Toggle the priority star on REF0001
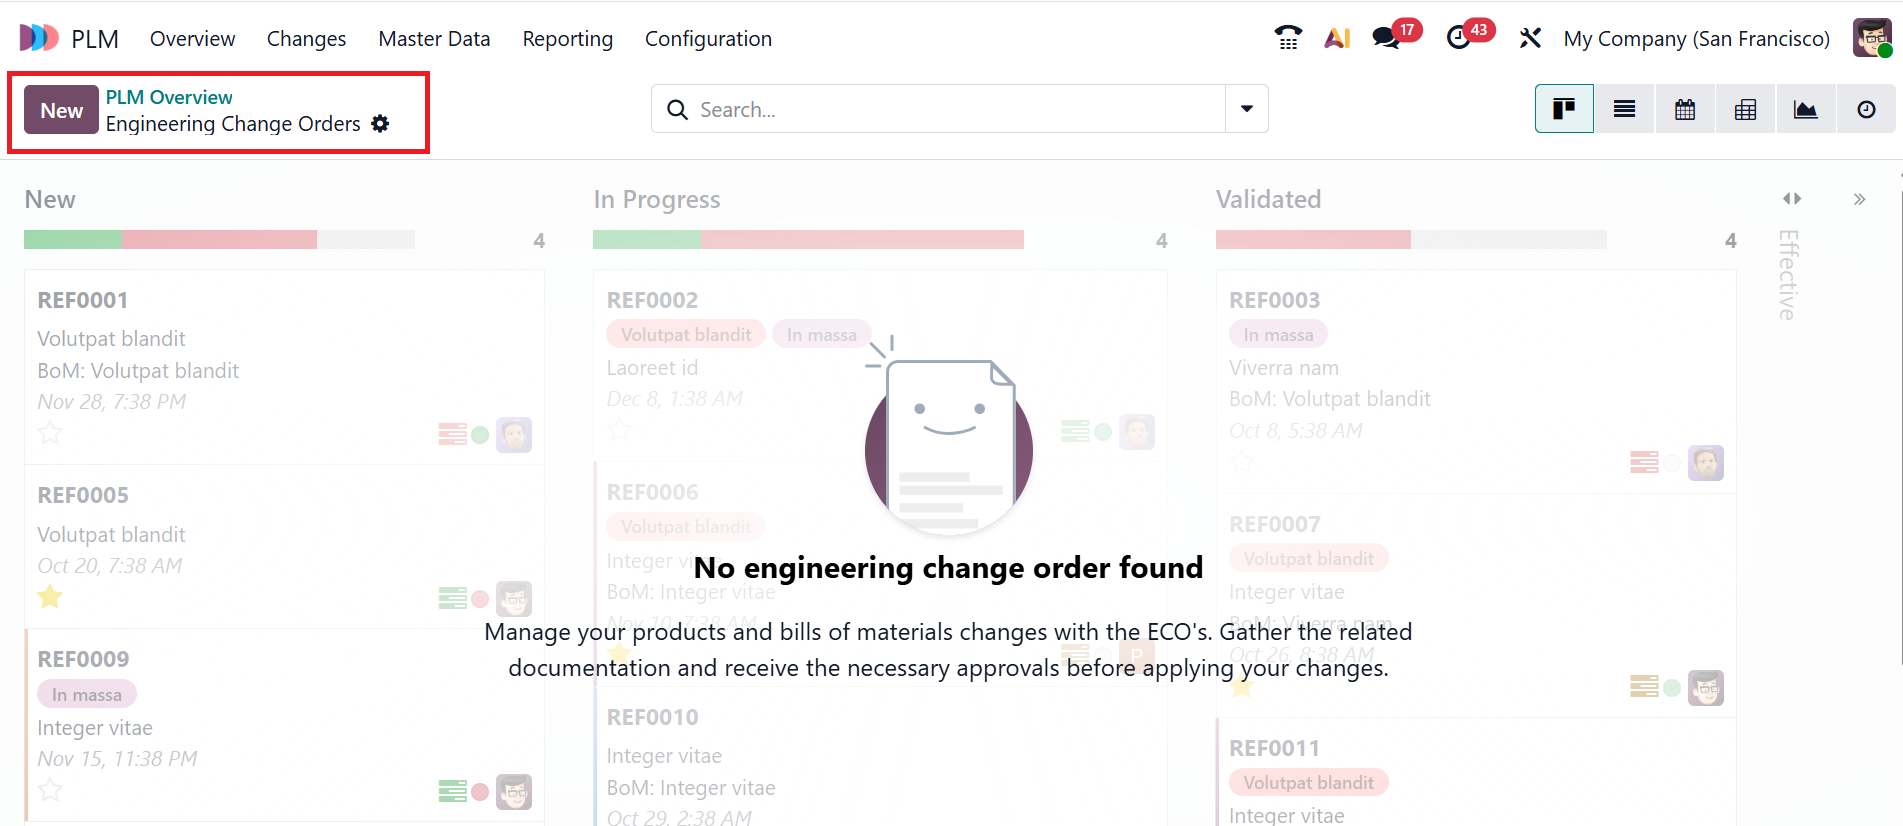1903x826 pixels. [x=50, y=433]
